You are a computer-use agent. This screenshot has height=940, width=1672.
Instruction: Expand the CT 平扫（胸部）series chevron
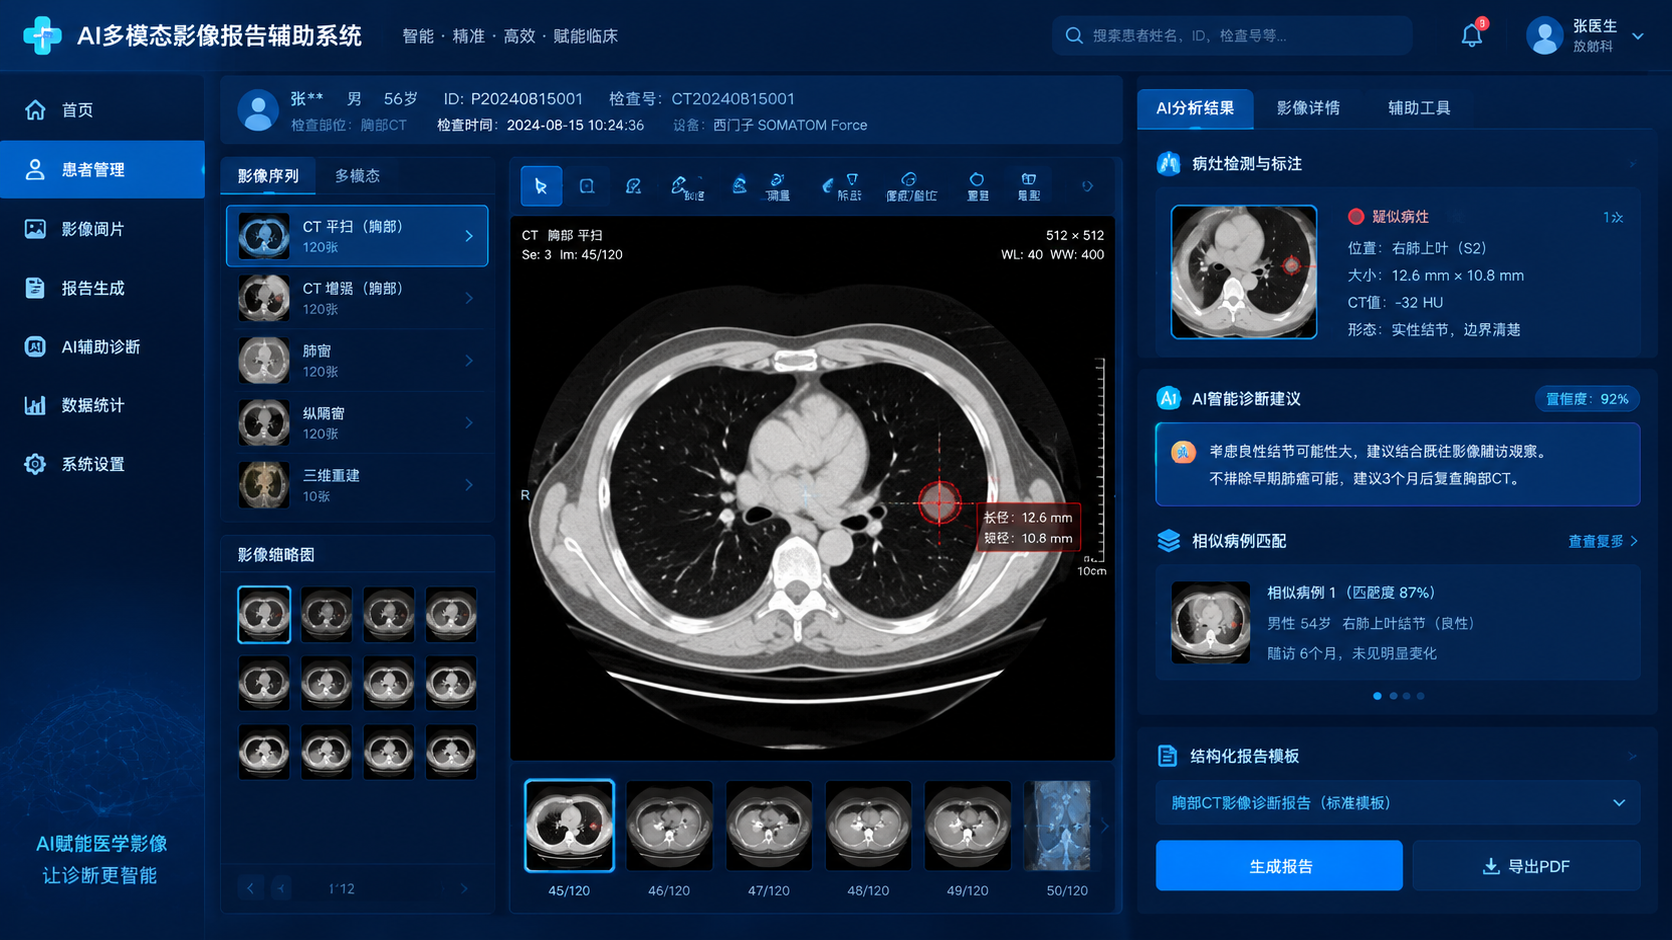click(469, 236)
